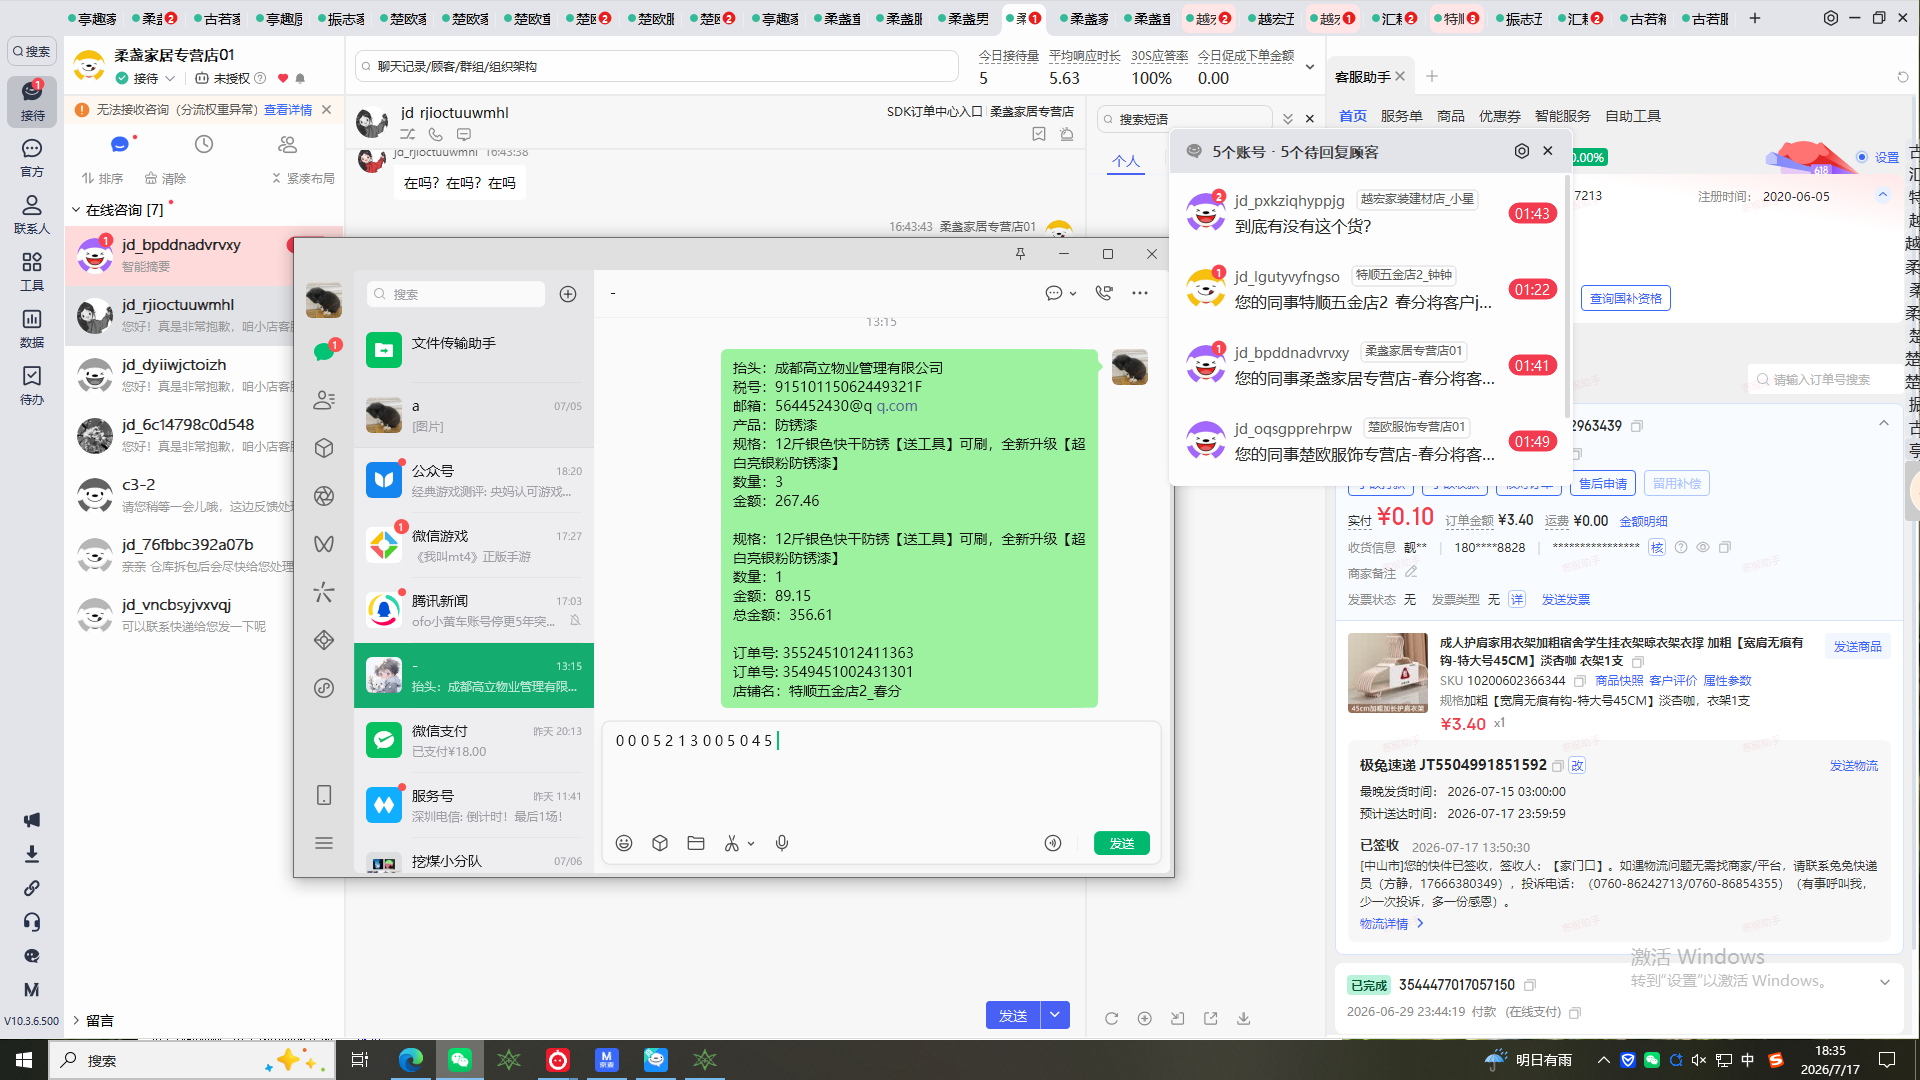This screenshot has width=1920, height=1080.
Task: Click the announcement megaphone icon in left sidebar
Action: tap(32, 820)
